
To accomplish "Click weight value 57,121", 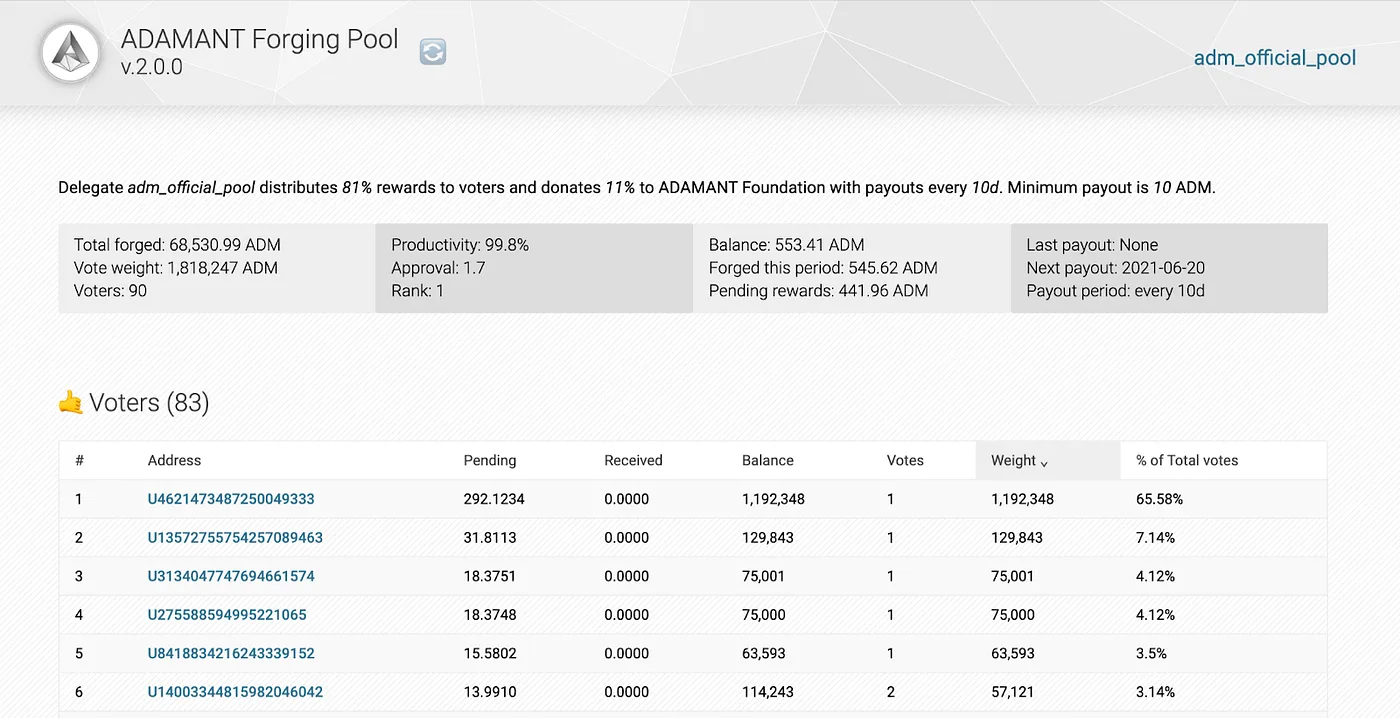I will (1012, 691).
